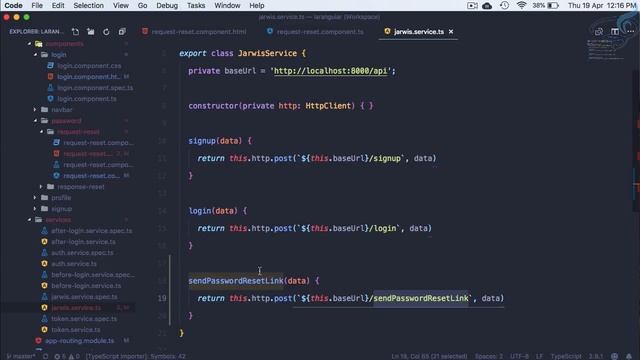The image size is (640, 360).
Task: Collapse all folders in Explorer
Action: (122, 31)
